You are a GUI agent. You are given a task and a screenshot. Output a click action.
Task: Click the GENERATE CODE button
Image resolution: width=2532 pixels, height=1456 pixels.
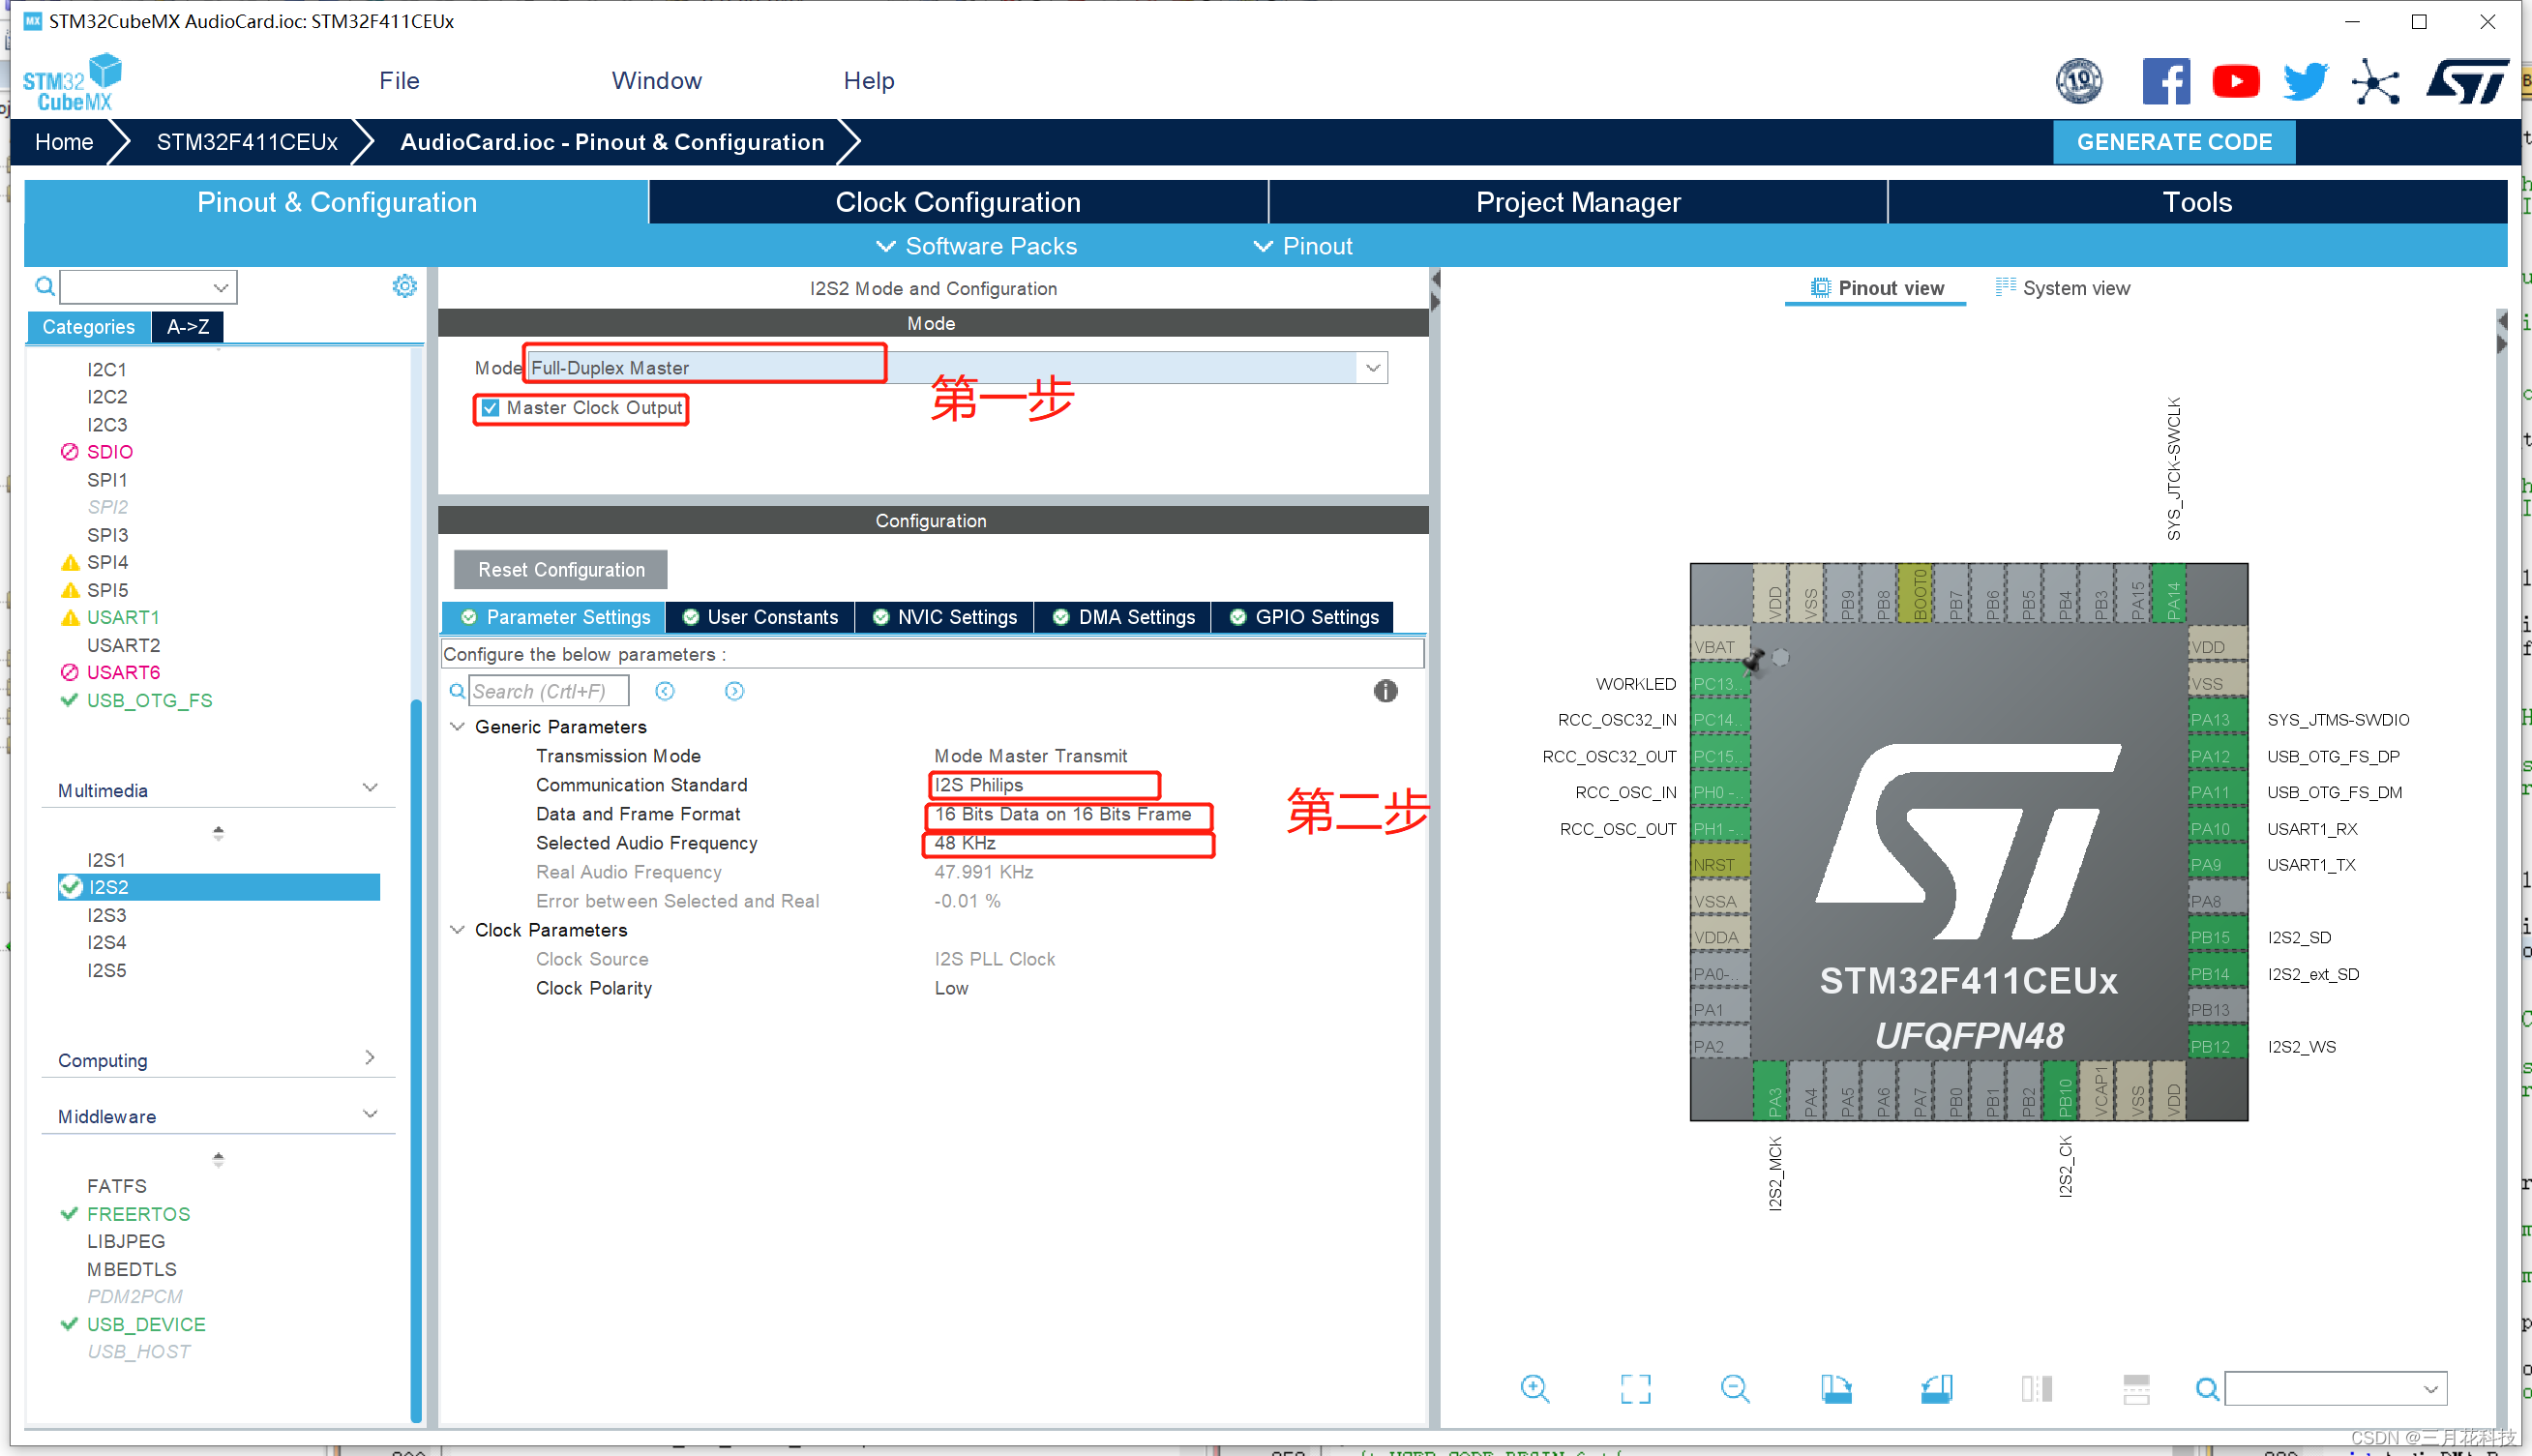click(2173, 142)
